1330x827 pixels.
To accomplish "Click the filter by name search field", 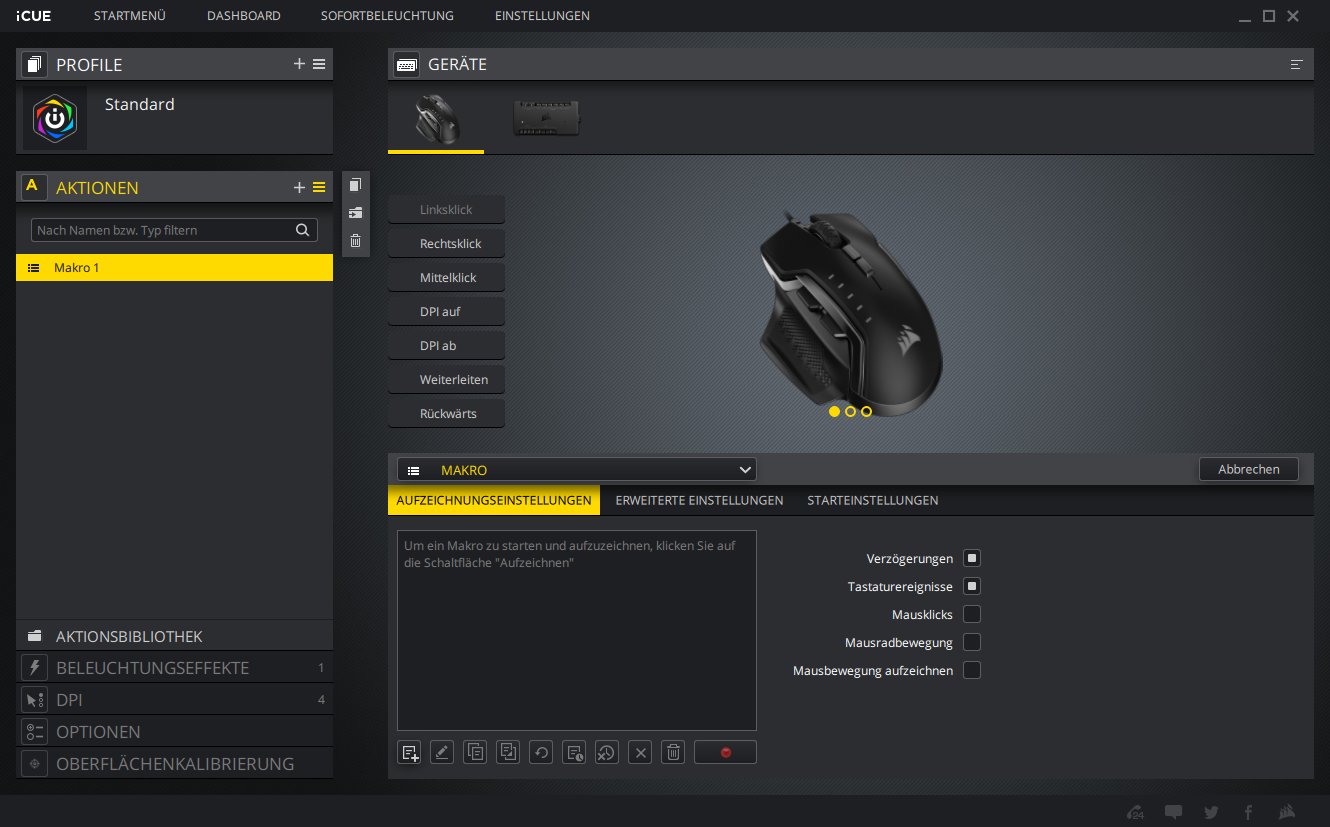I will (x=174, y=230).
